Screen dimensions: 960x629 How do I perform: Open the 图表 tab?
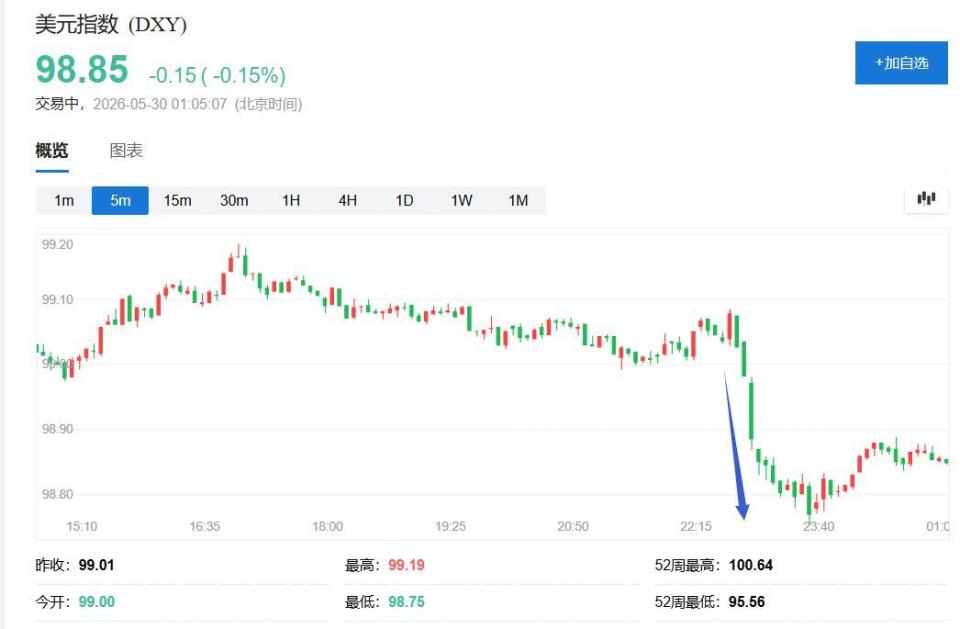click(126, 150)
